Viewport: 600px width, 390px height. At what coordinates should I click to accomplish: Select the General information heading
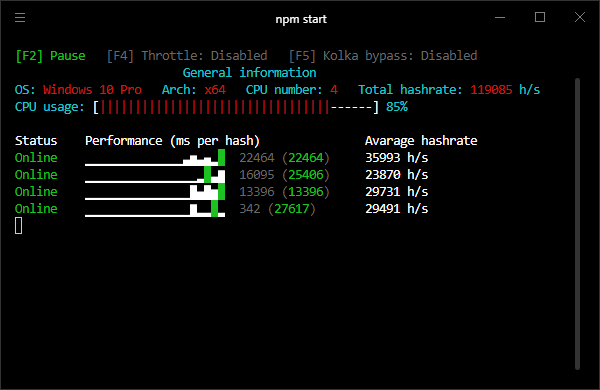(x=249, y=73)
